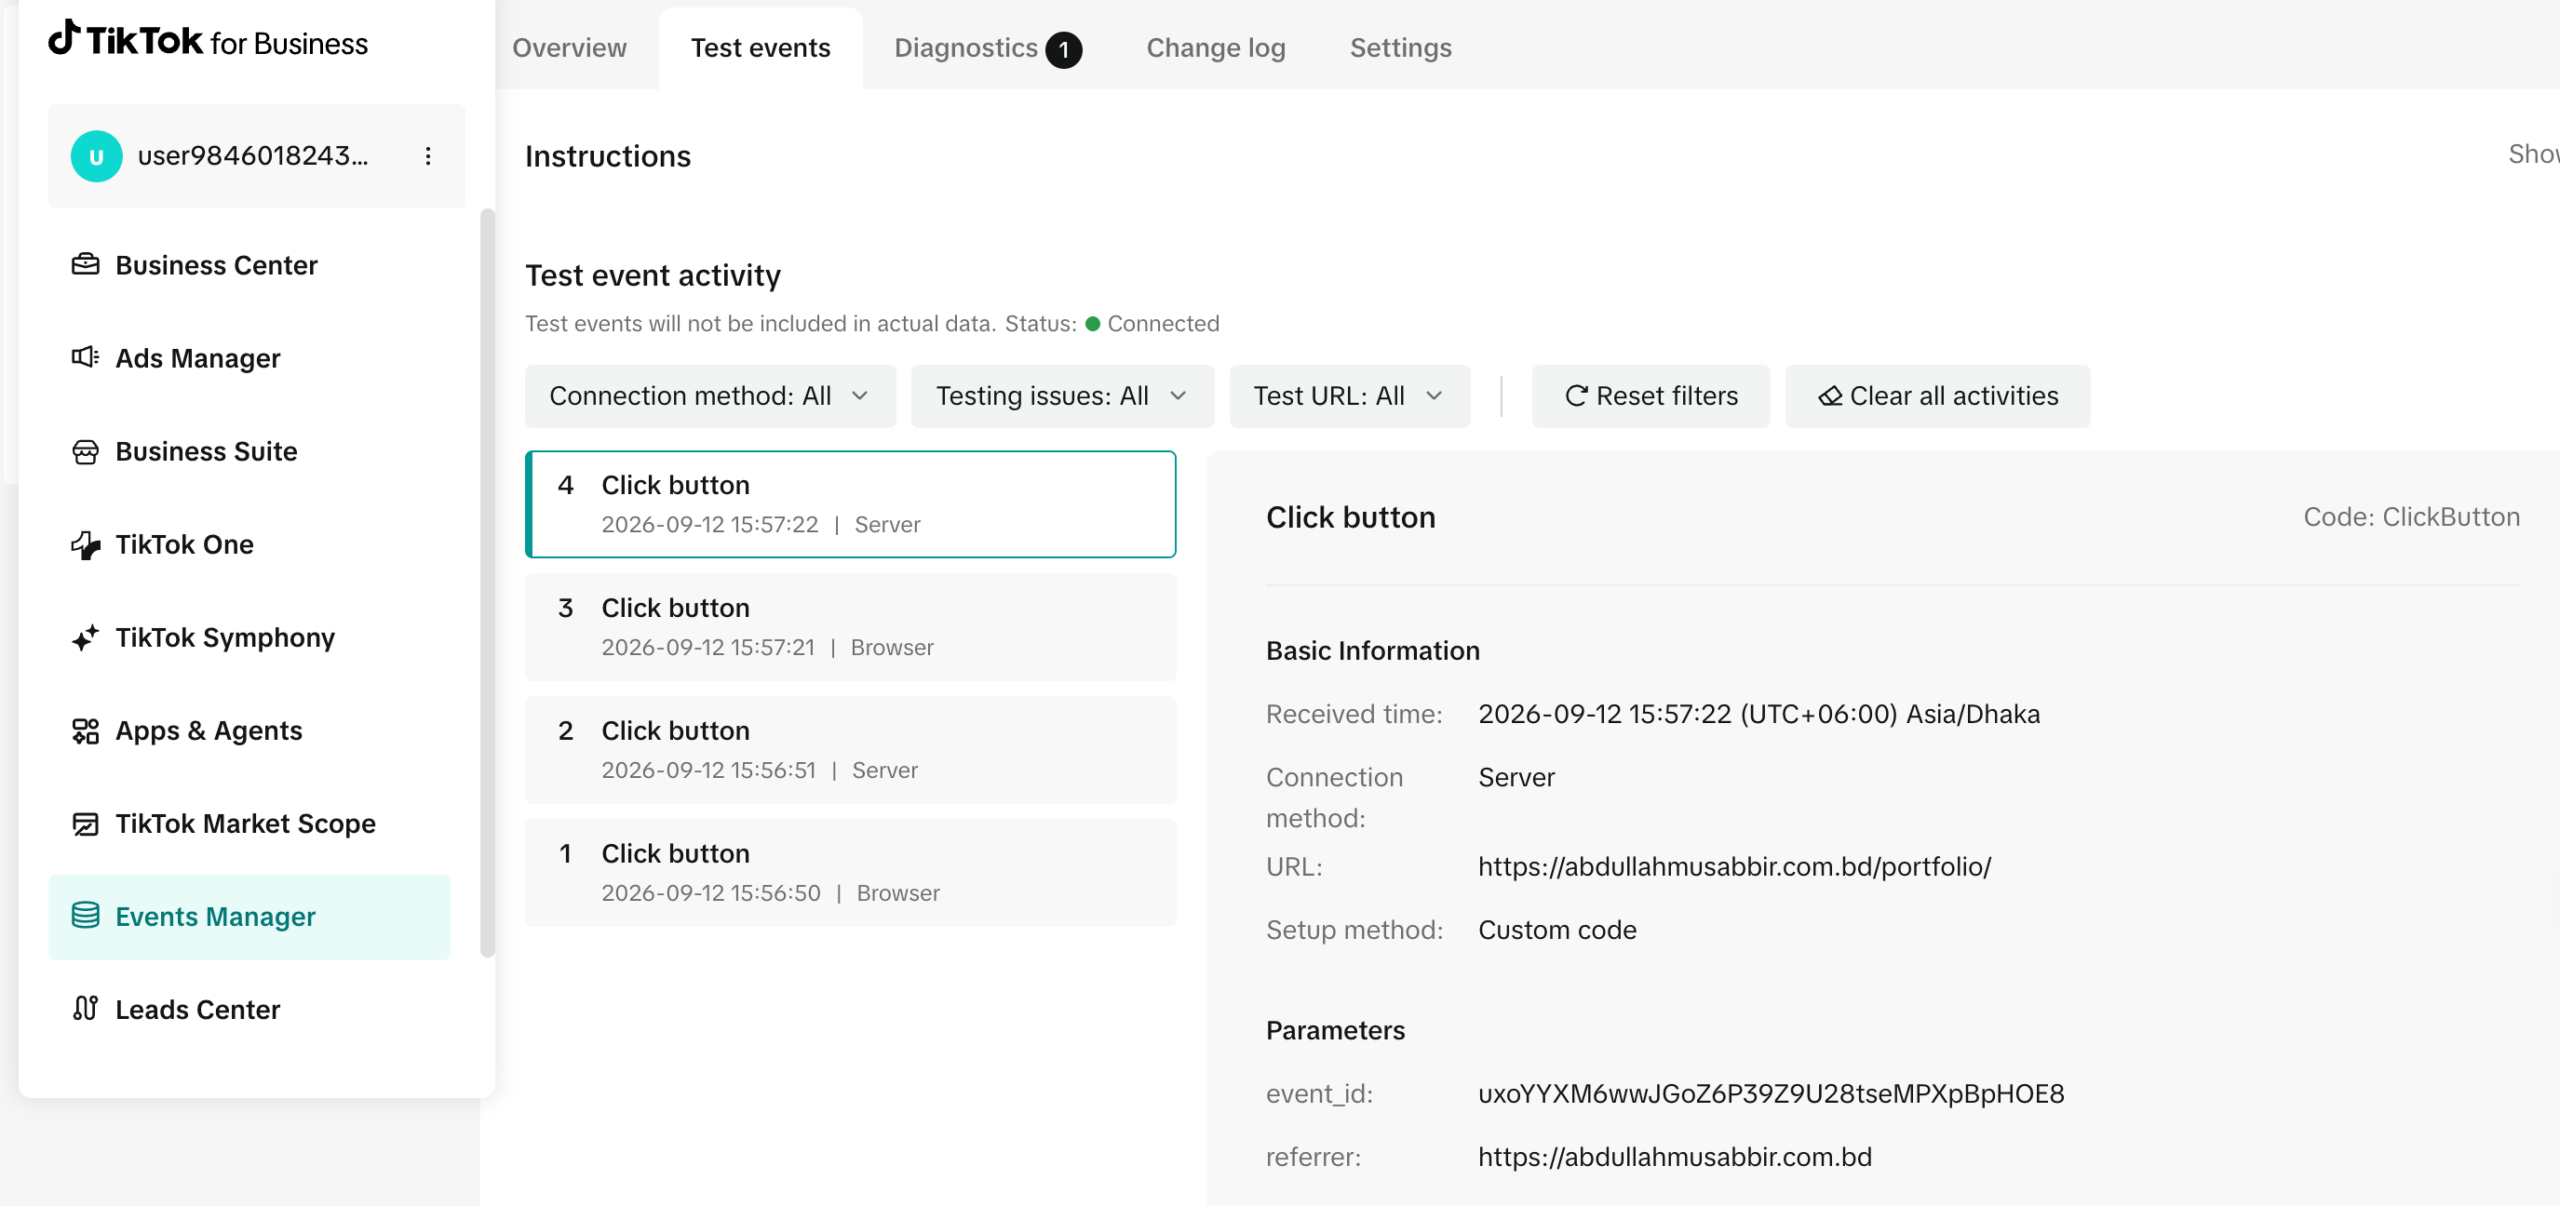This screenshot has width=2560, height=1206.
Task: Click the Code: ClickButton label
Action: click(2412, 517)
